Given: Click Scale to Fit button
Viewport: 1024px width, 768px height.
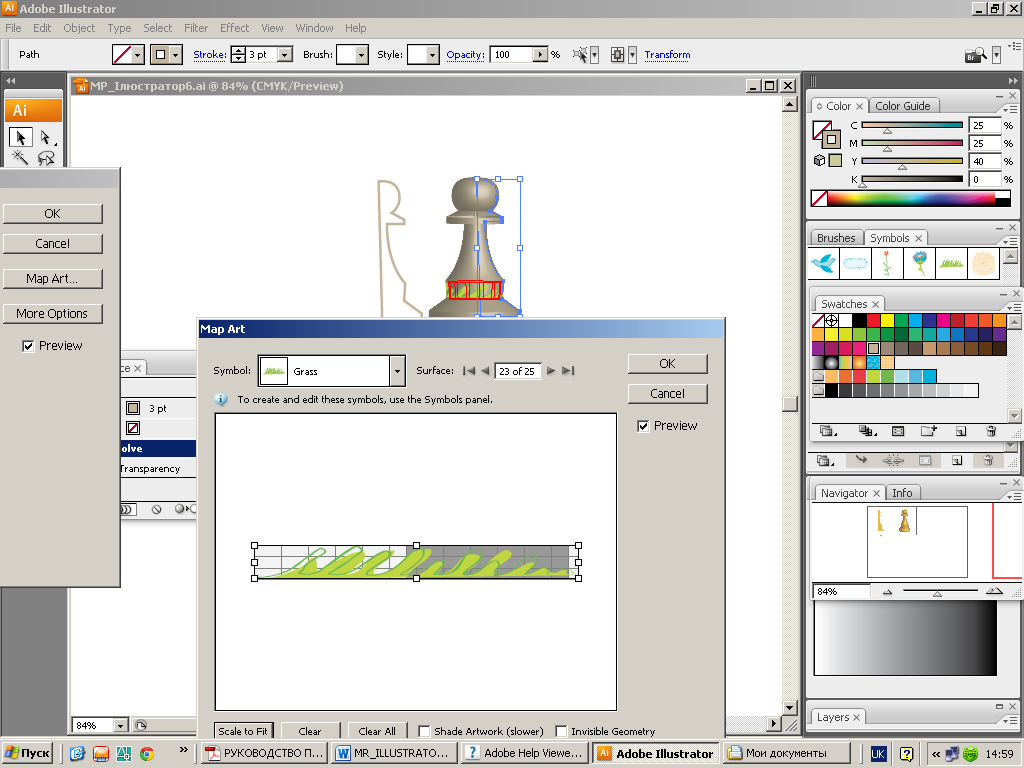Looking at the screenshot, I should (x=243, y=731).
